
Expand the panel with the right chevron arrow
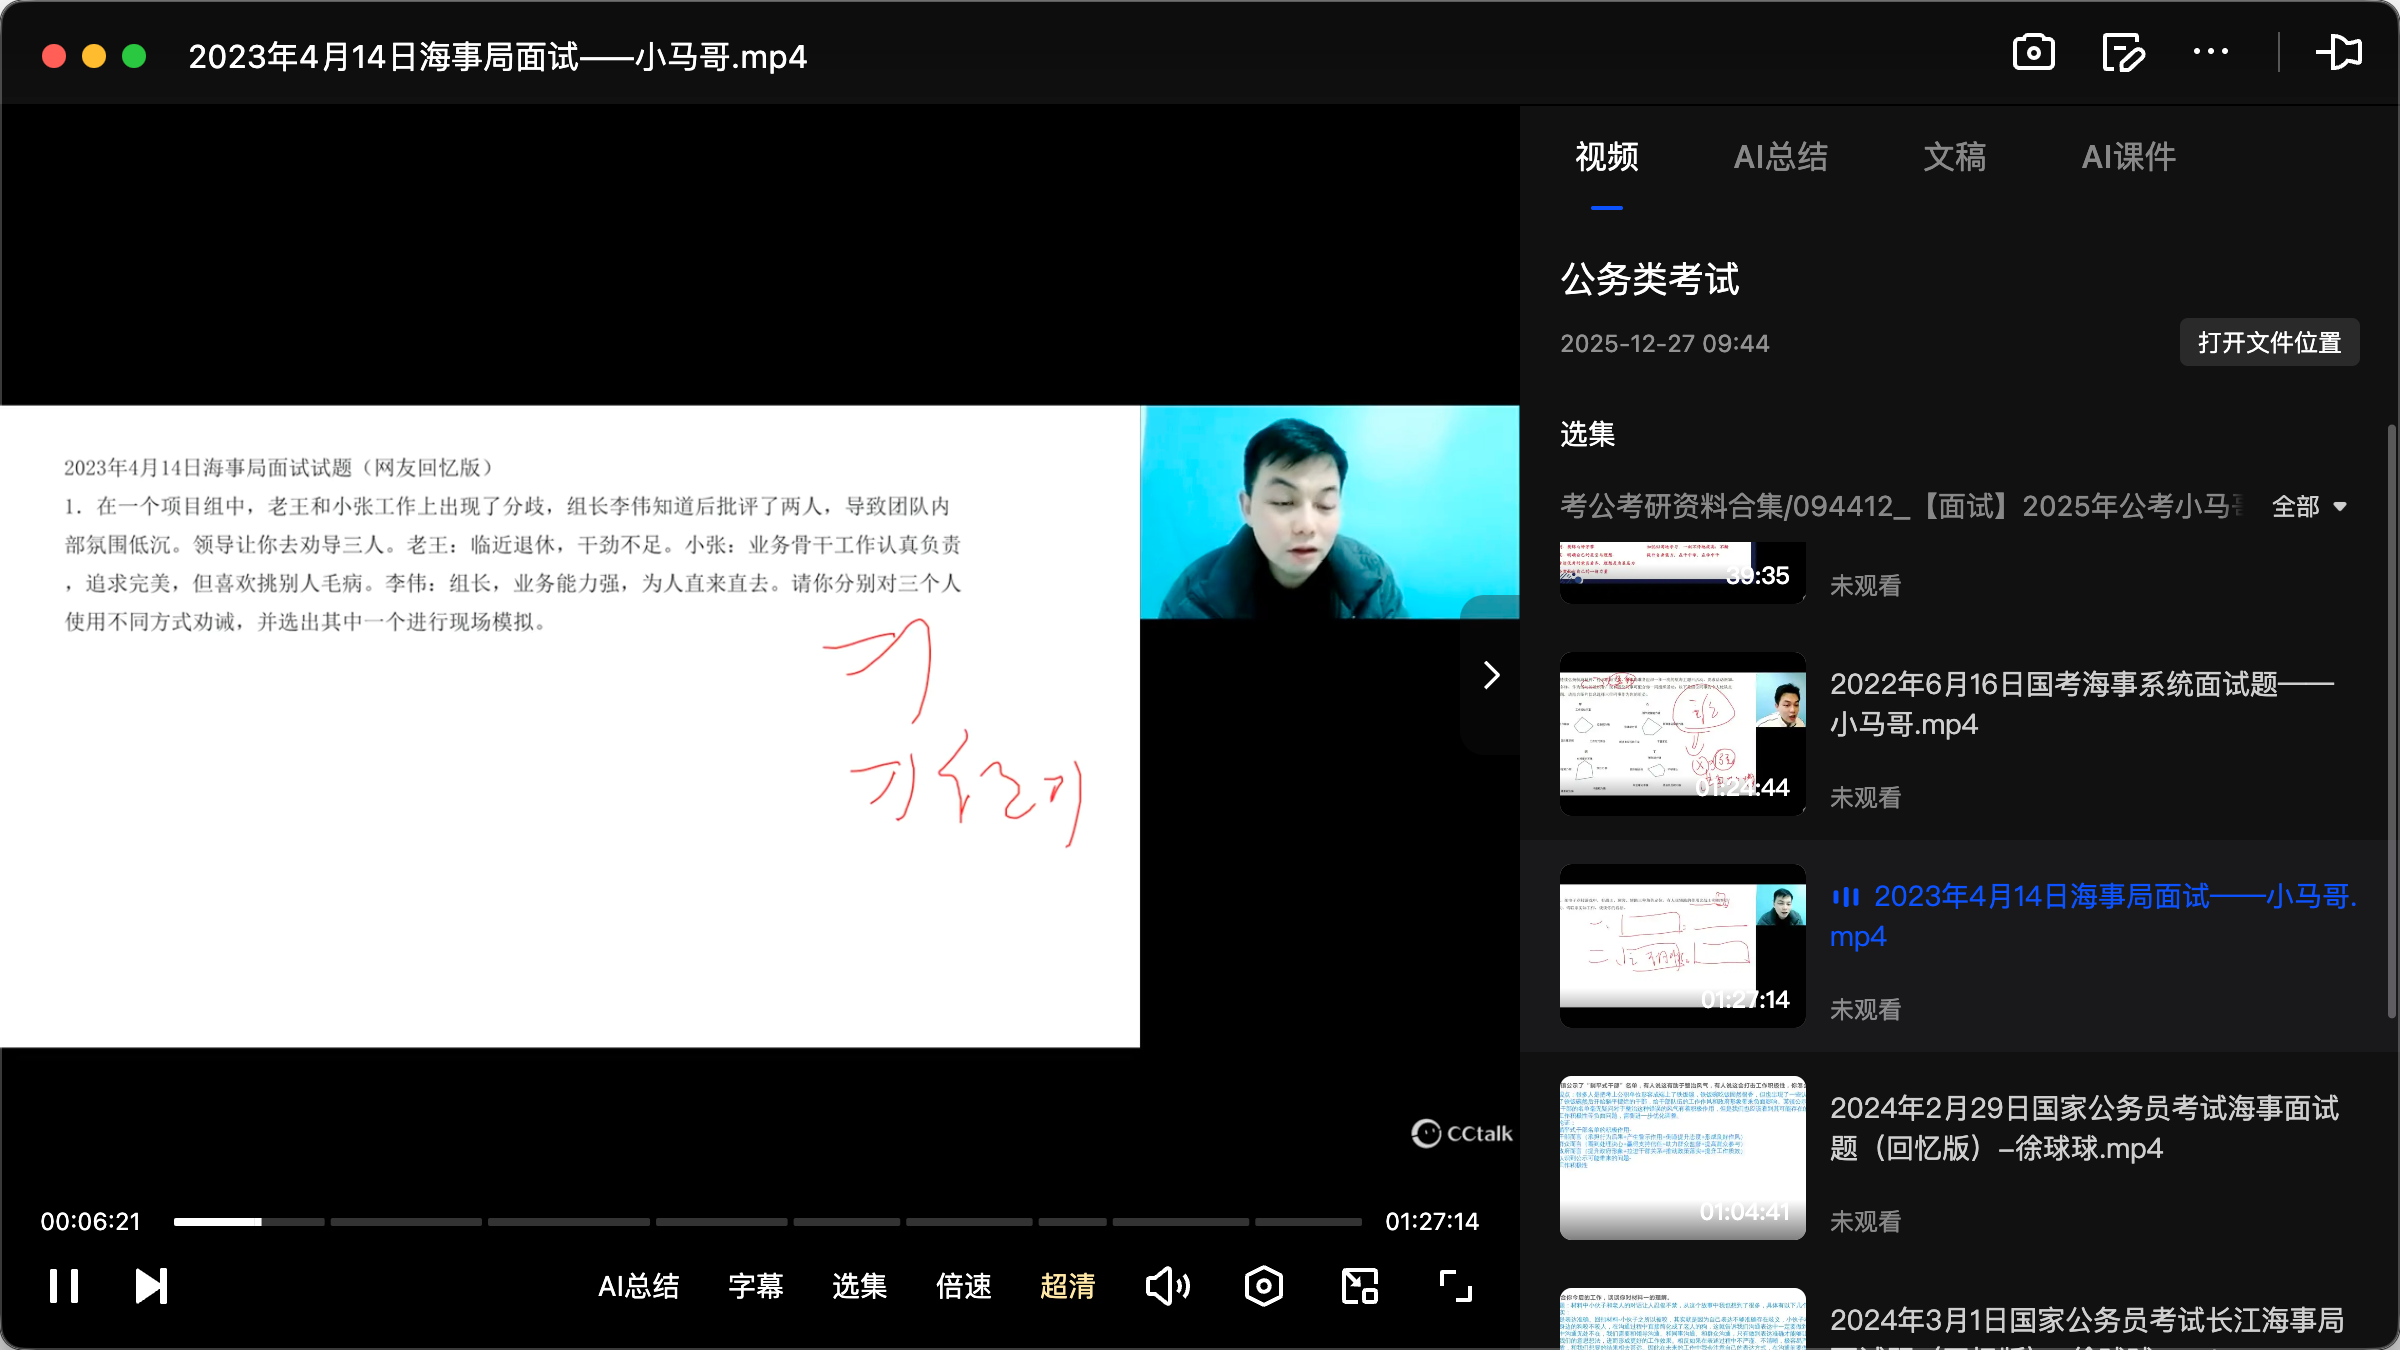1490,675
